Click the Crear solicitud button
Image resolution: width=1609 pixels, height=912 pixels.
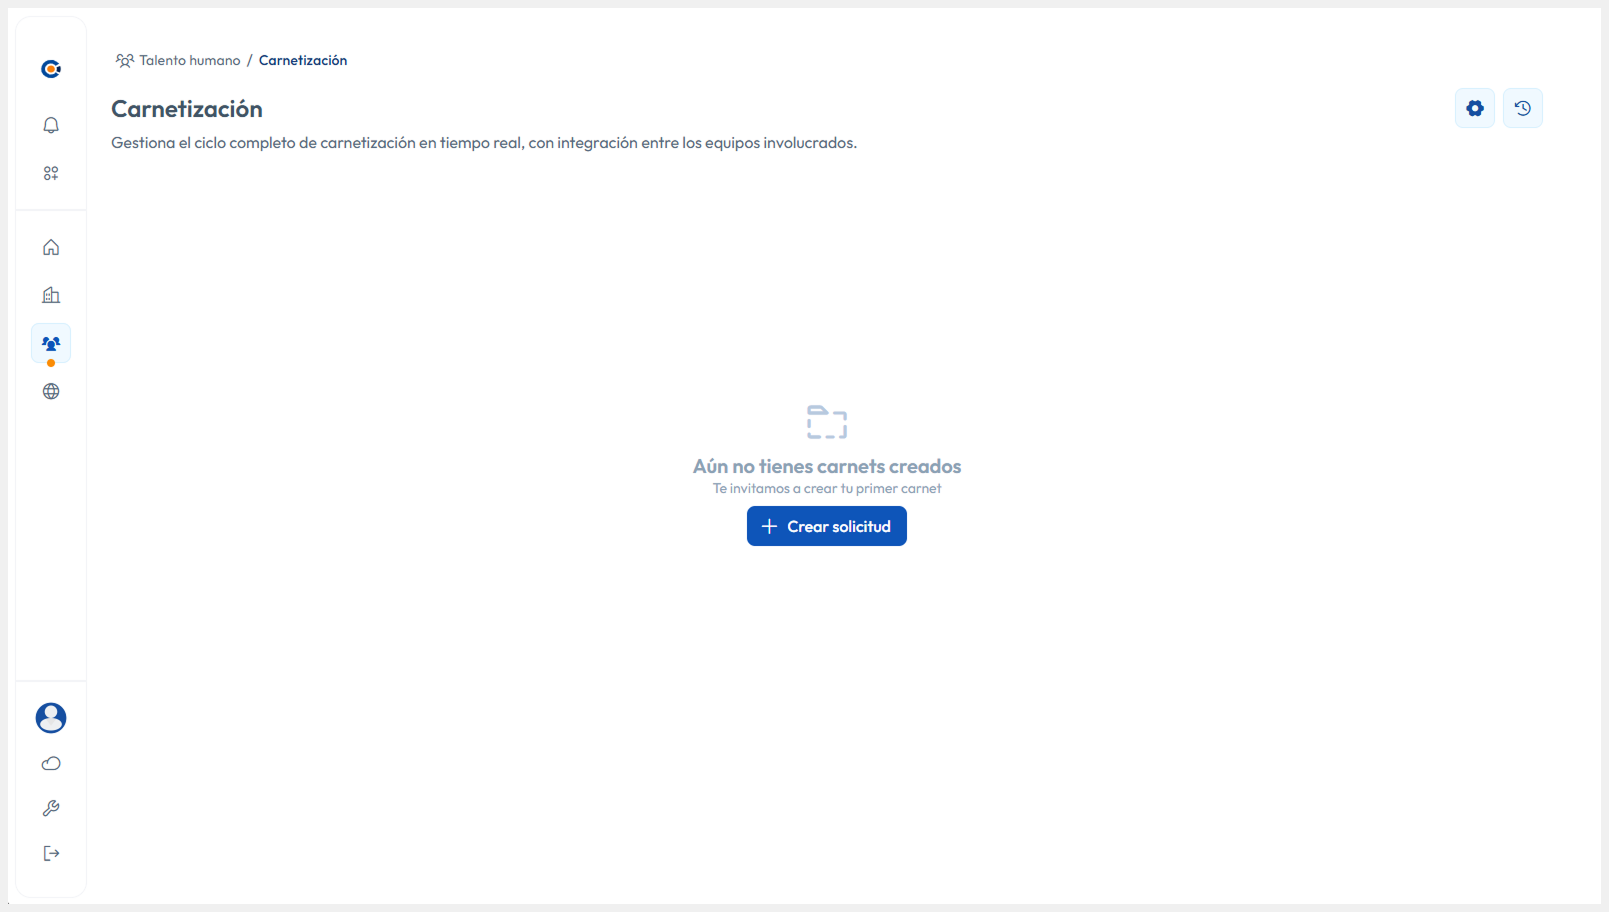(x=827, y=526)
